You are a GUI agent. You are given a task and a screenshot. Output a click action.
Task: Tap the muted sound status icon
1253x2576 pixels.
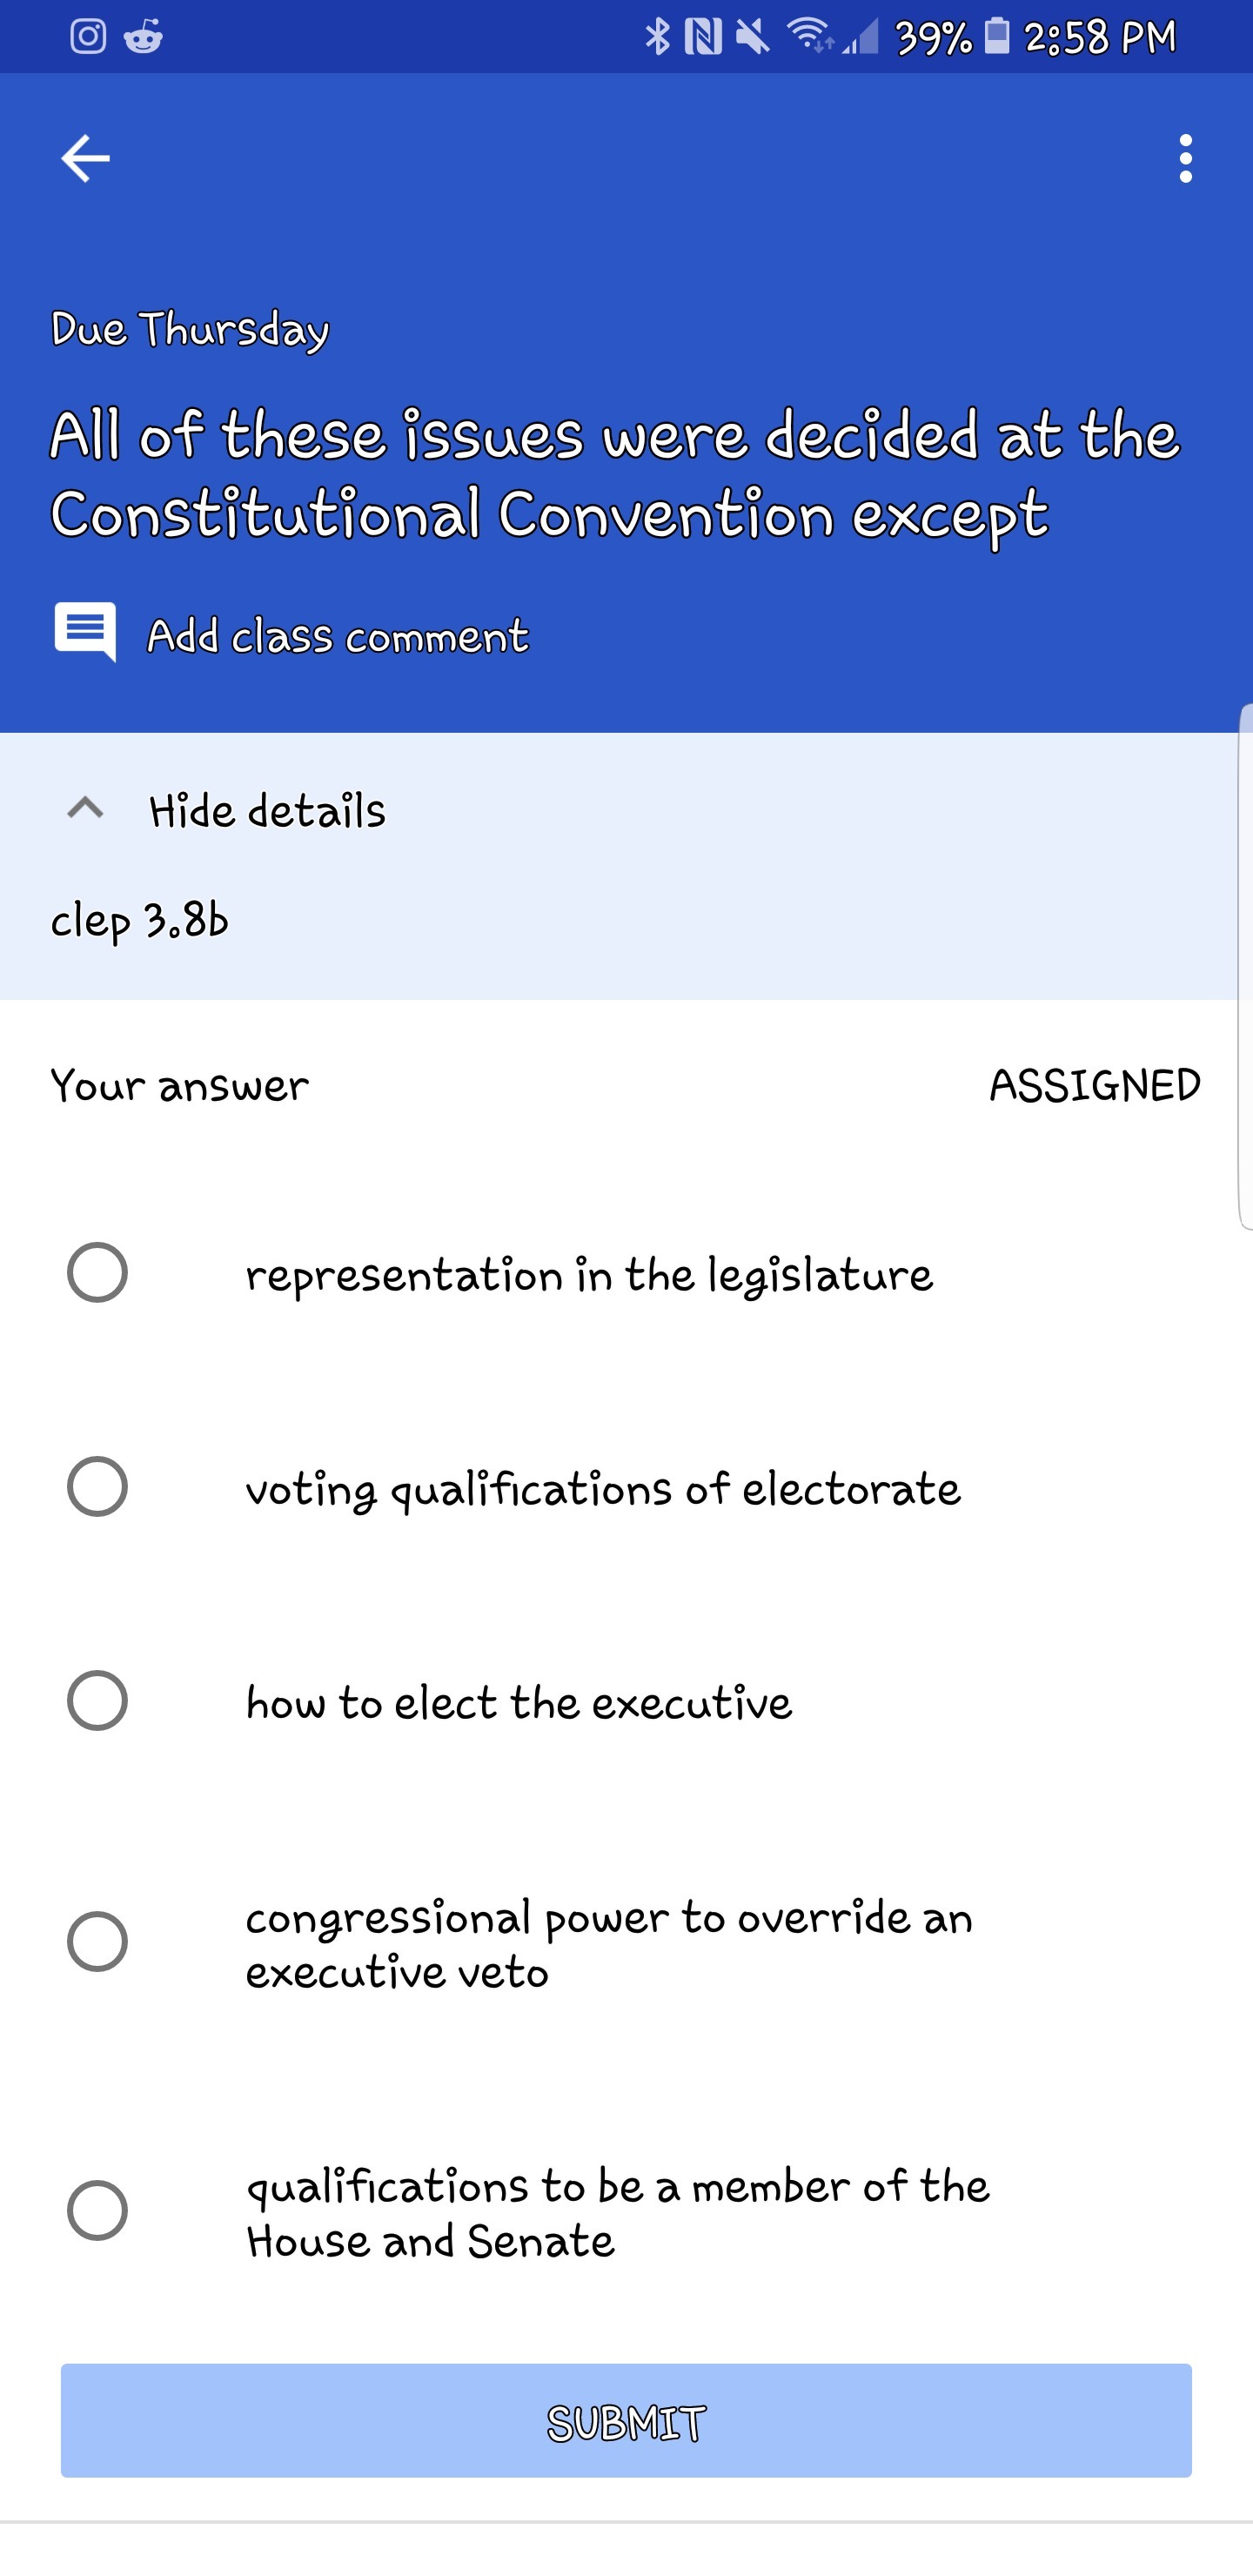coord(752,37)
